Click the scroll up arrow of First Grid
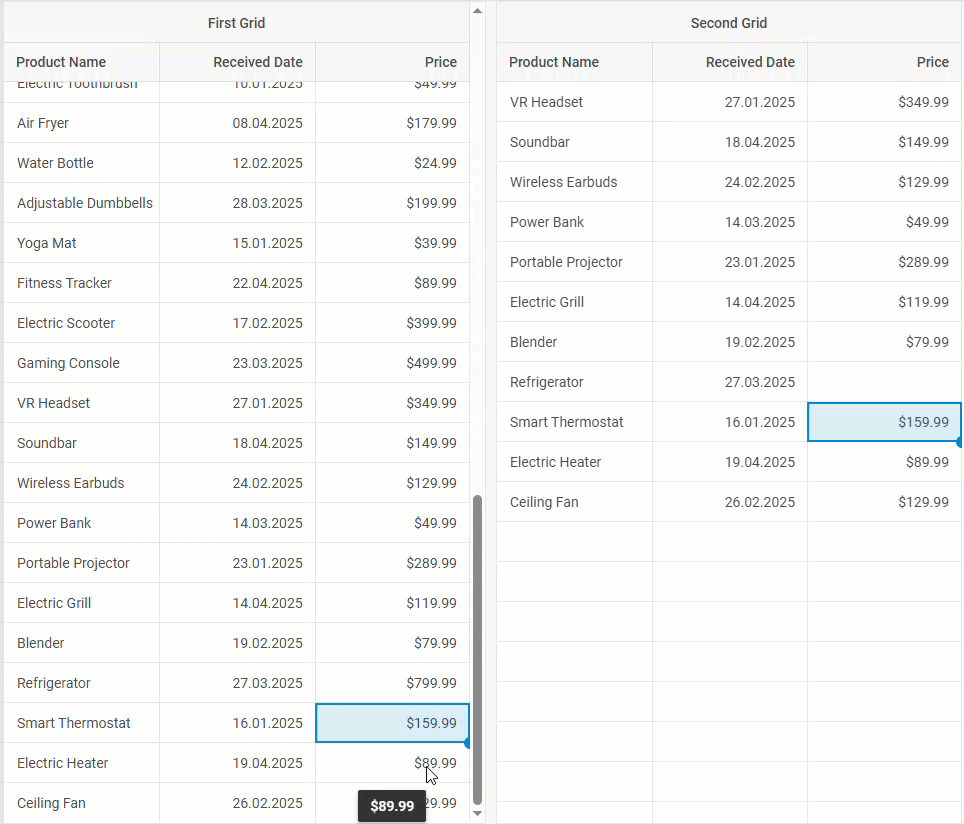The width and height of the screenshot is (964, 824). click(x=477, y=11)
